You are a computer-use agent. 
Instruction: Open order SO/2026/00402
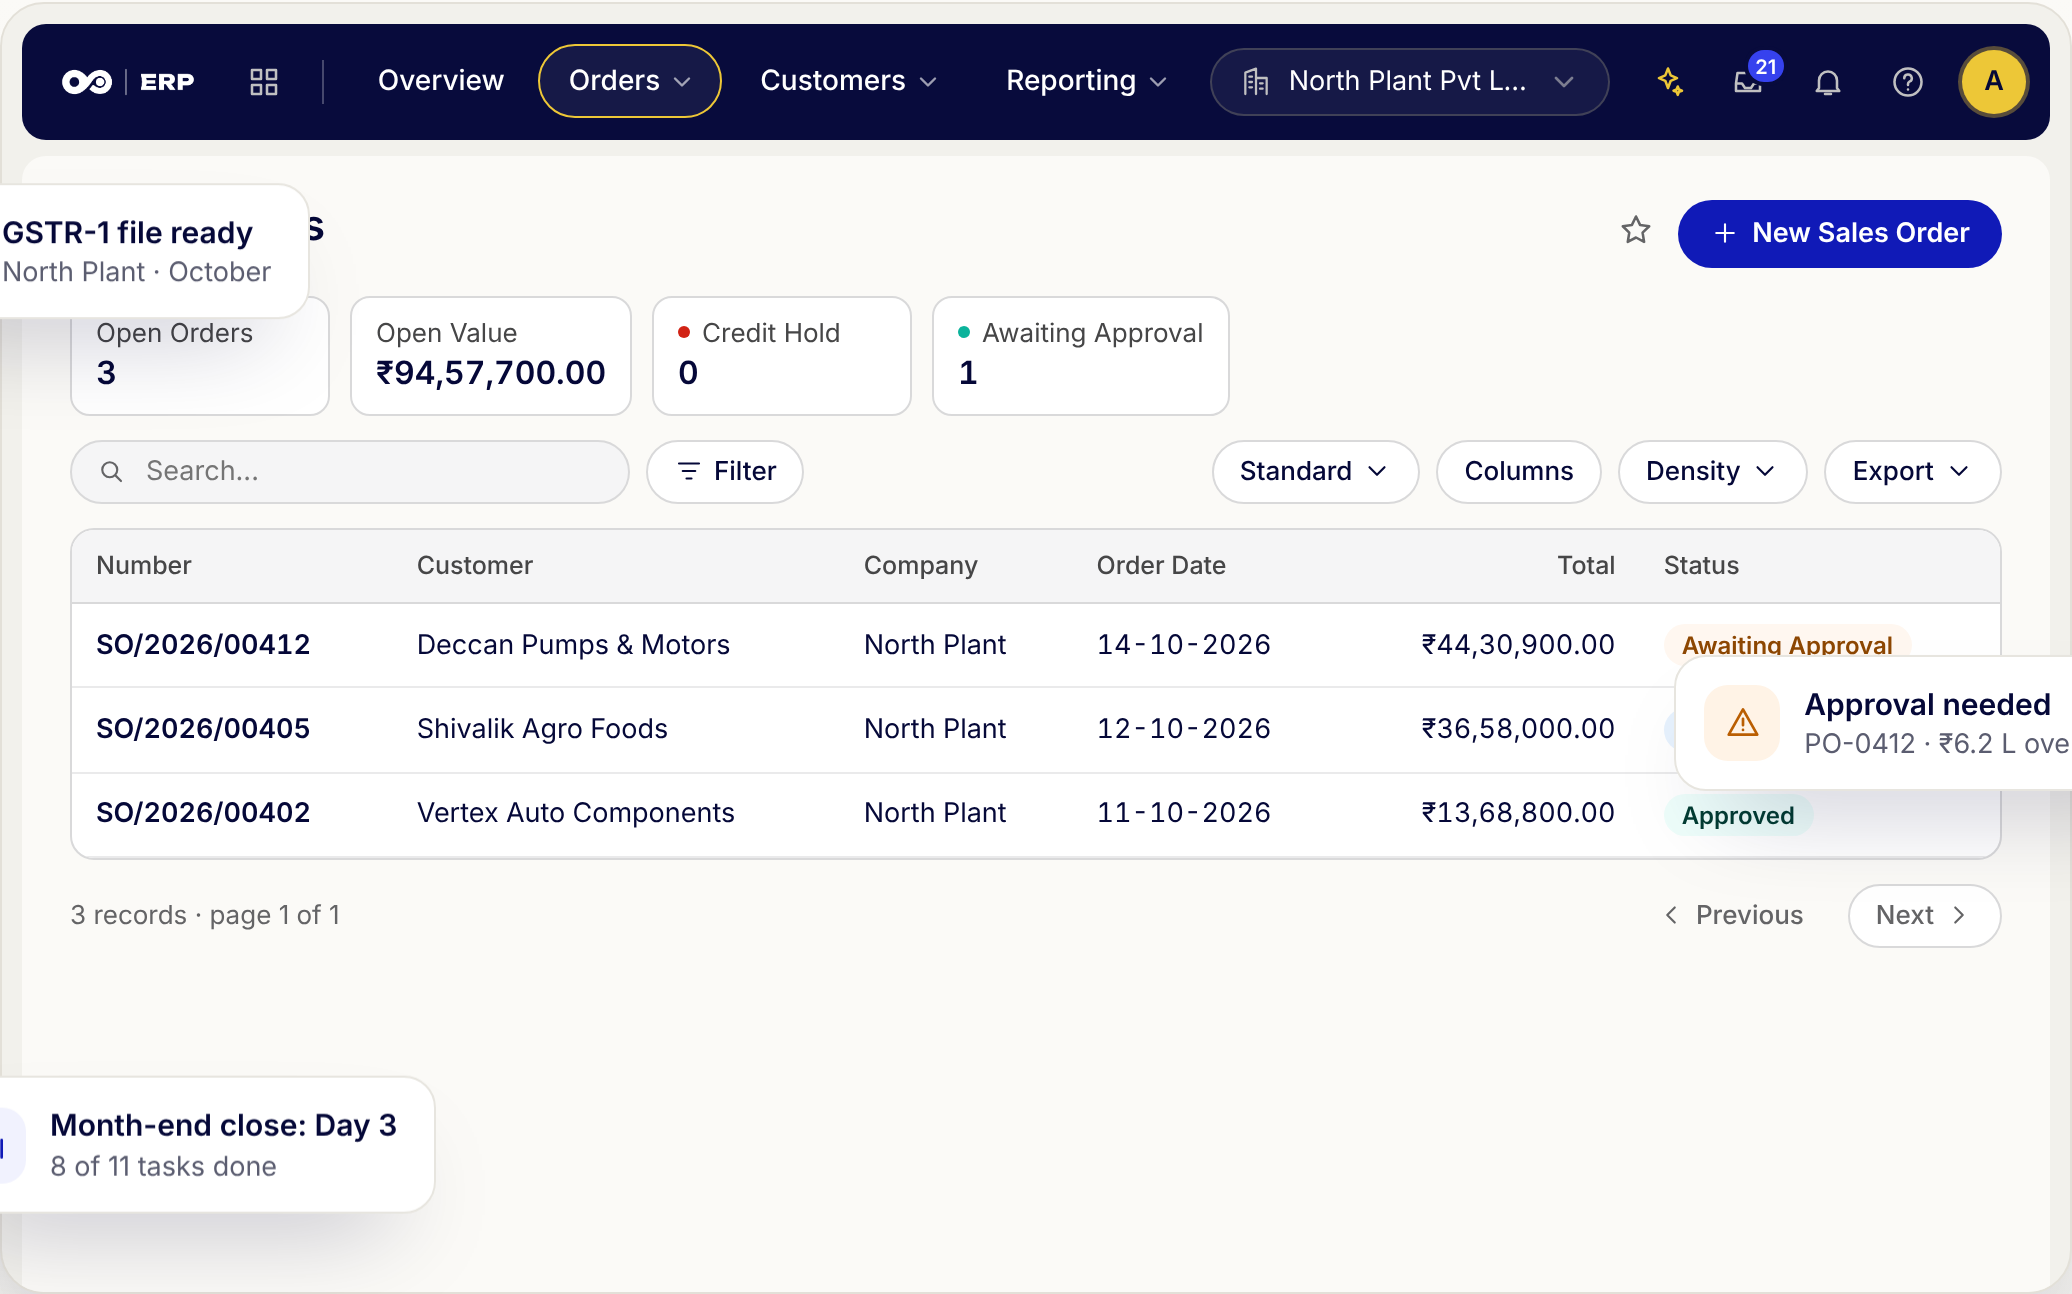(203, 813)
